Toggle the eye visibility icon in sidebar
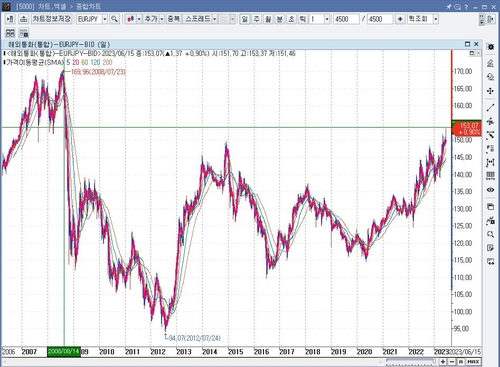 [x=490, y=190]
